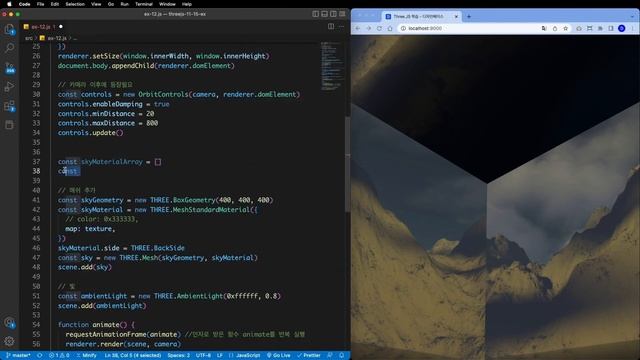Screen dimensions: 640x360
Task: Open the editor More Actions ellipsis
Action: pyautogui.click(x=341, y=27)
